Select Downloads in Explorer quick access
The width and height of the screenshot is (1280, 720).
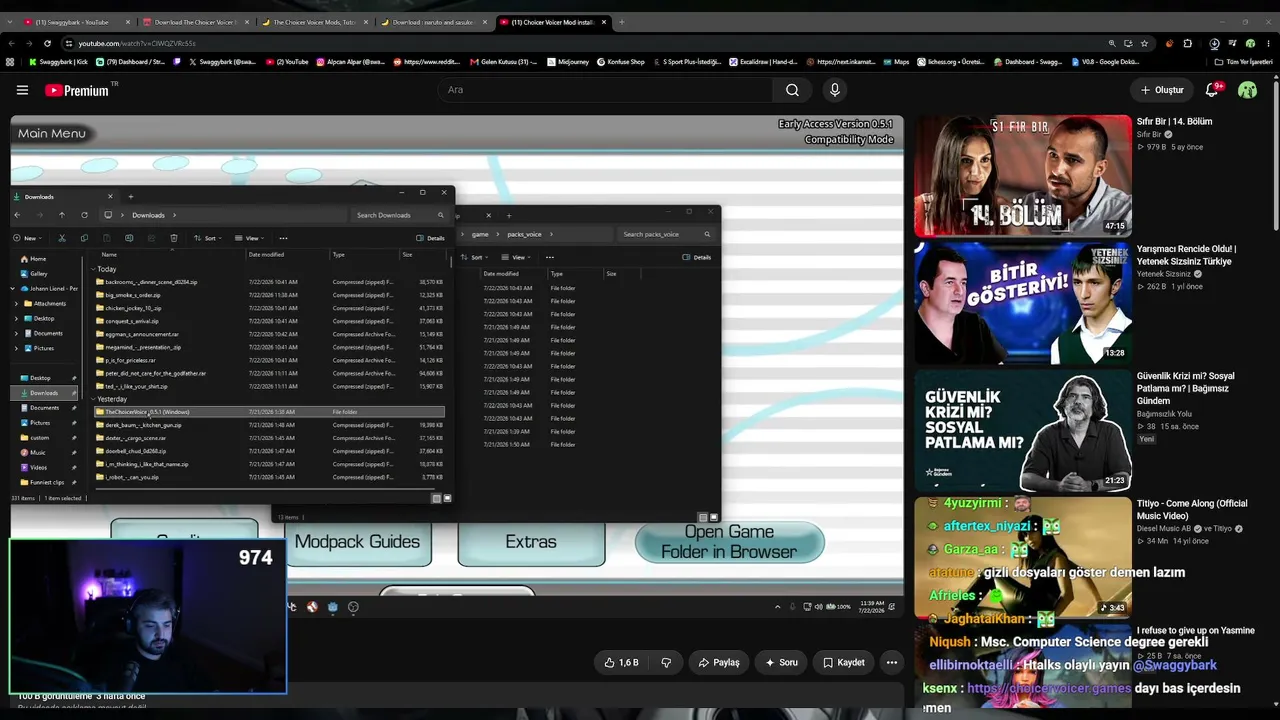[44, 393]
